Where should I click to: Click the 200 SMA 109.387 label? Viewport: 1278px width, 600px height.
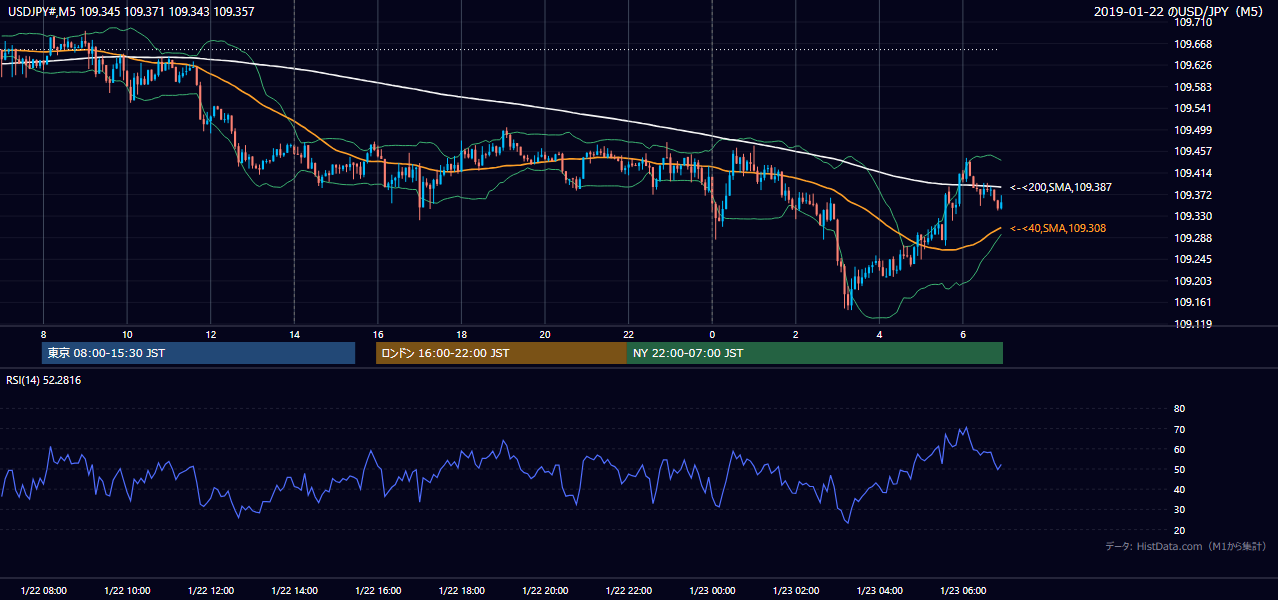tap(1061, 187)
